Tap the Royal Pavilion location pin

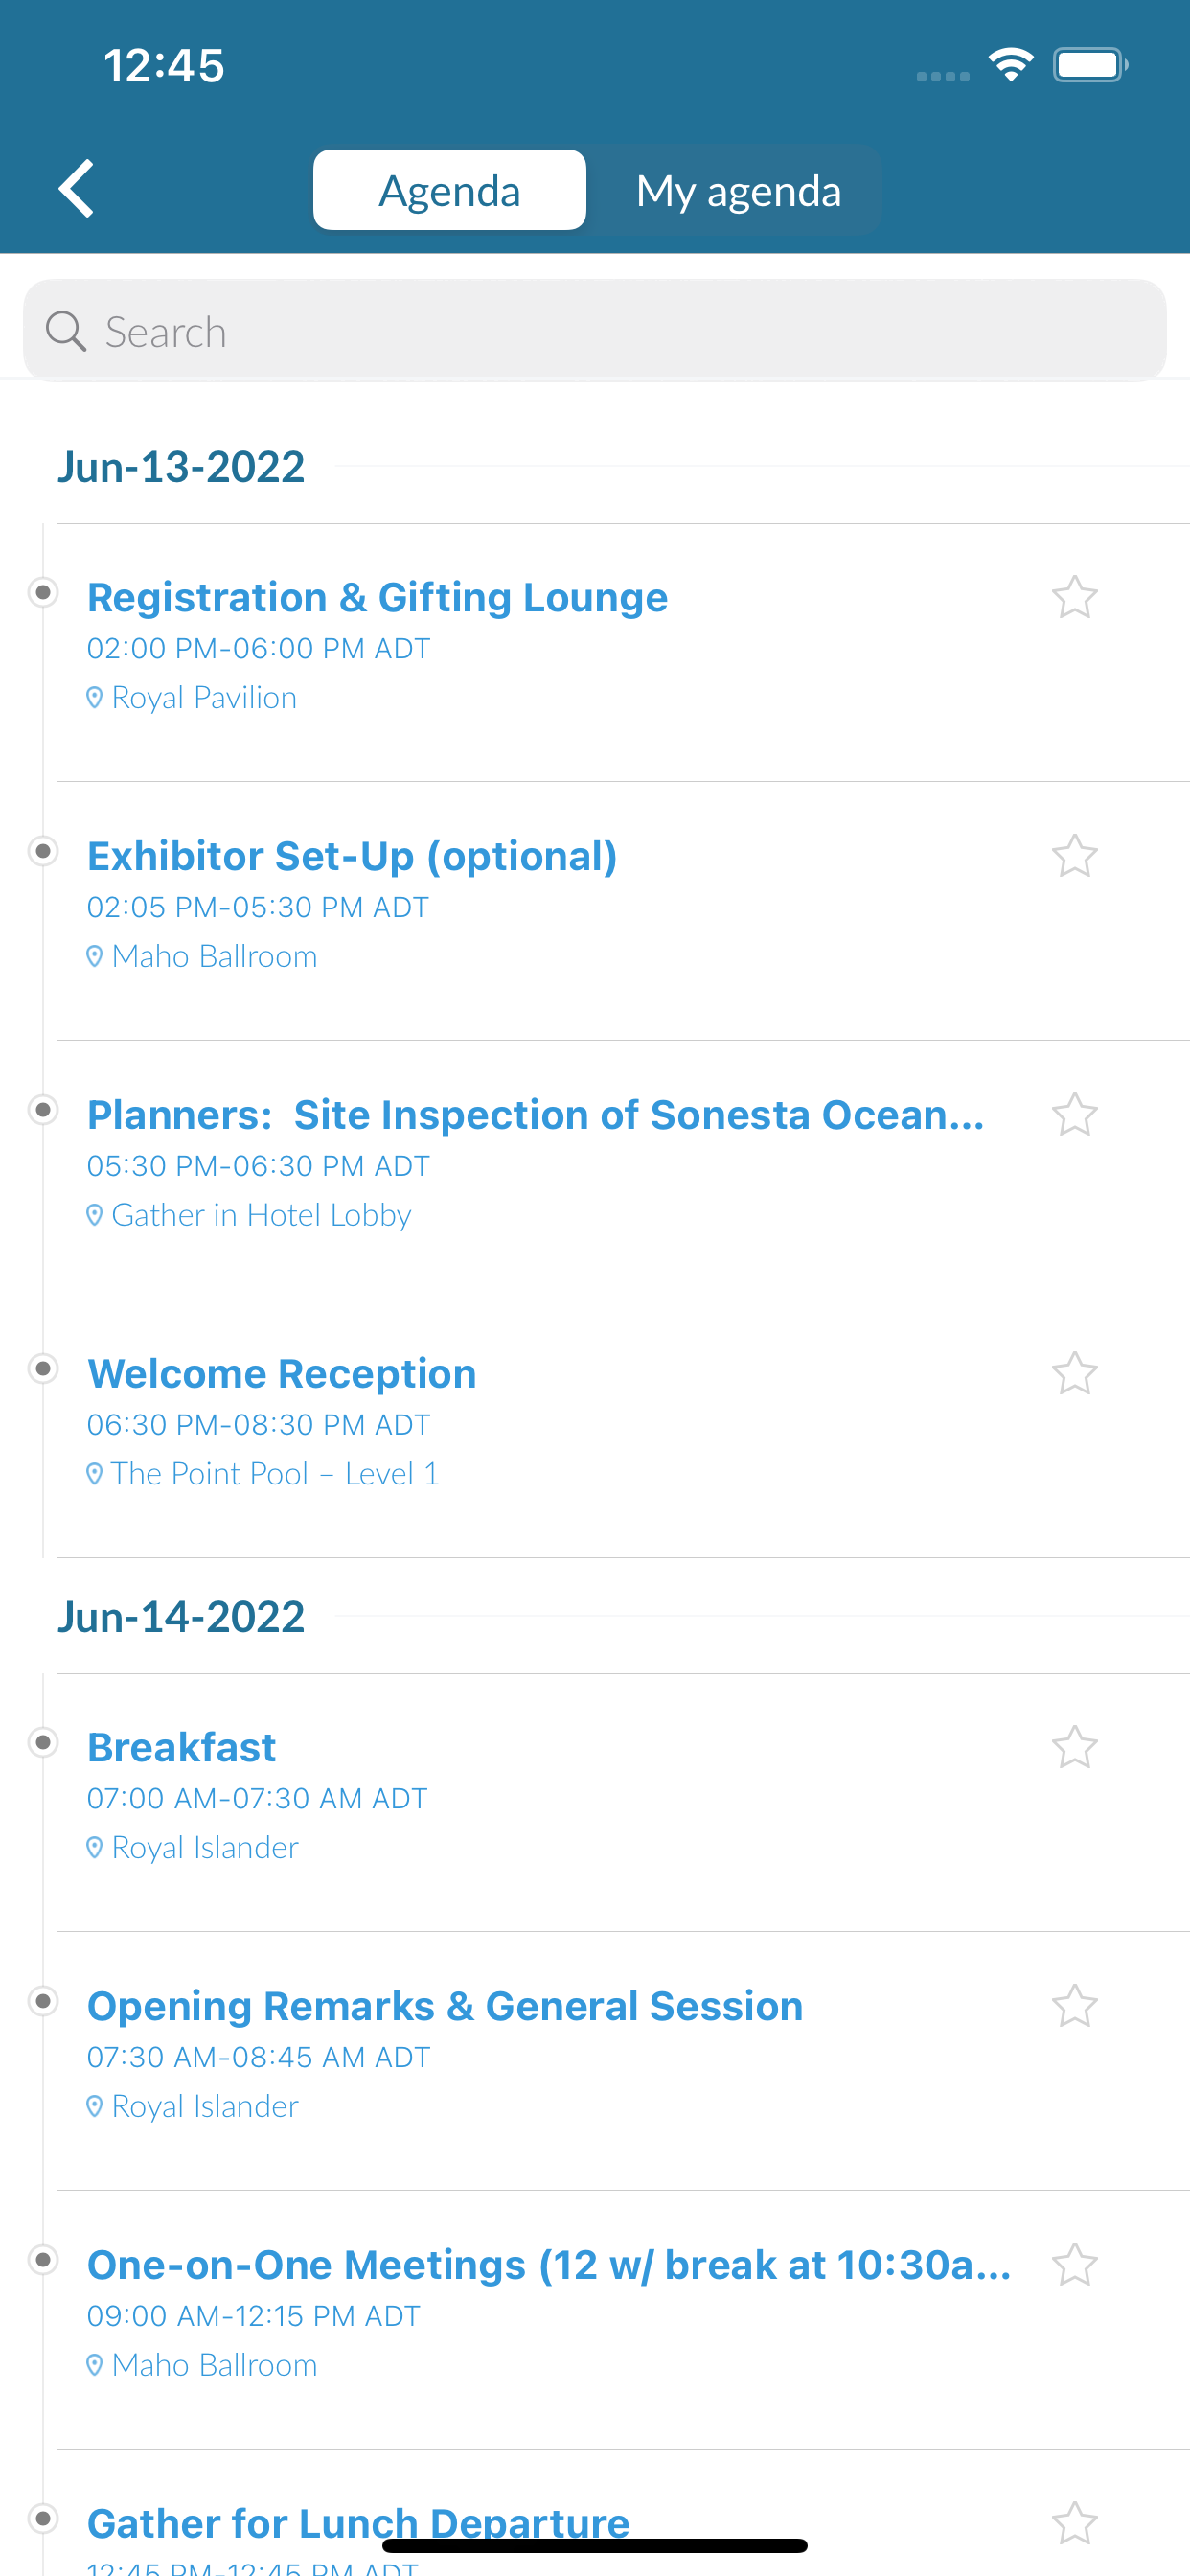click(94, 698)
